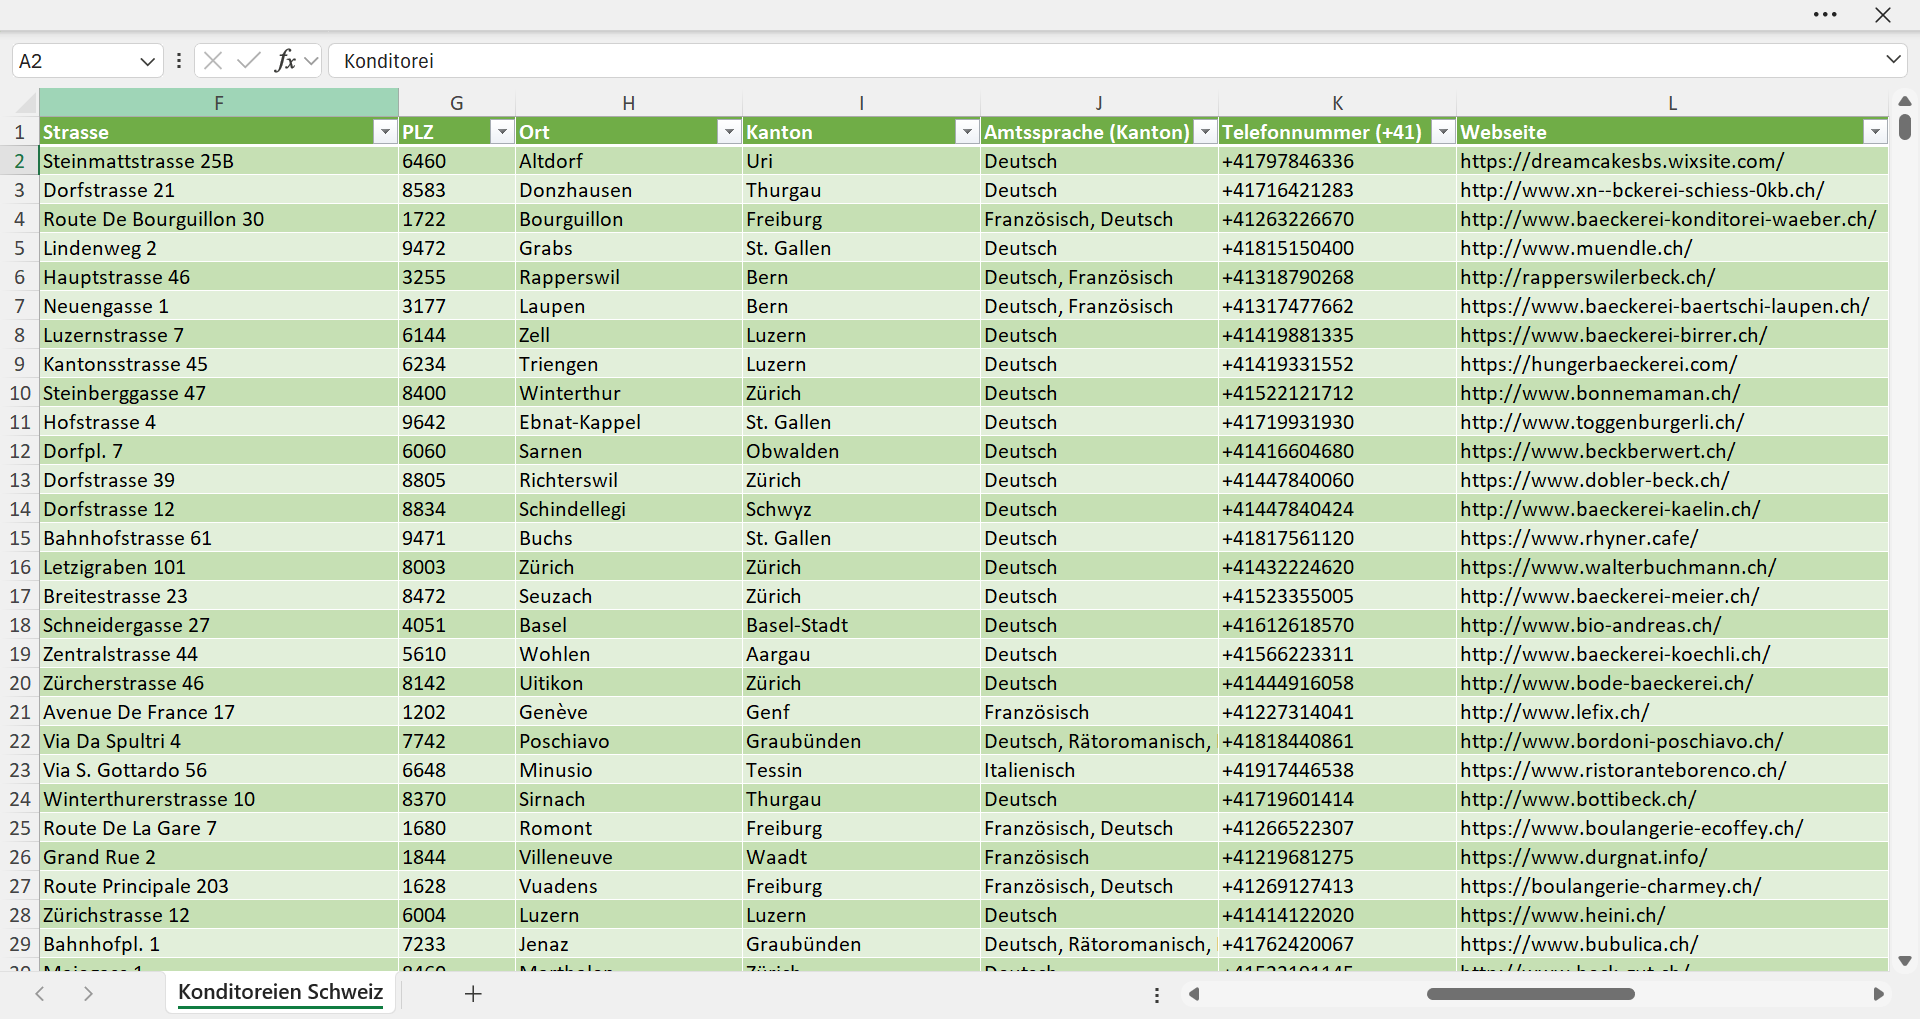Go to next sheet with right arrow

click(88, 994)
